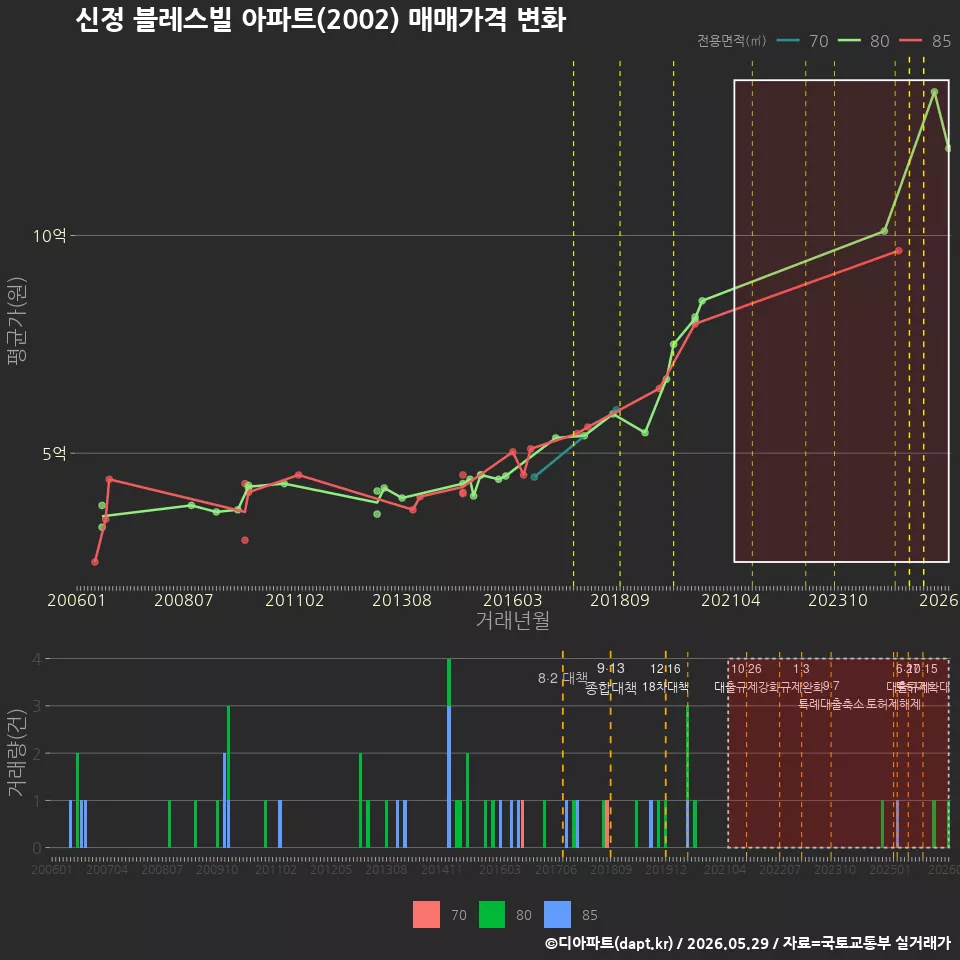Click the 8·2 대책 policy annotation
960x960 pixels.
coord(563,678)
